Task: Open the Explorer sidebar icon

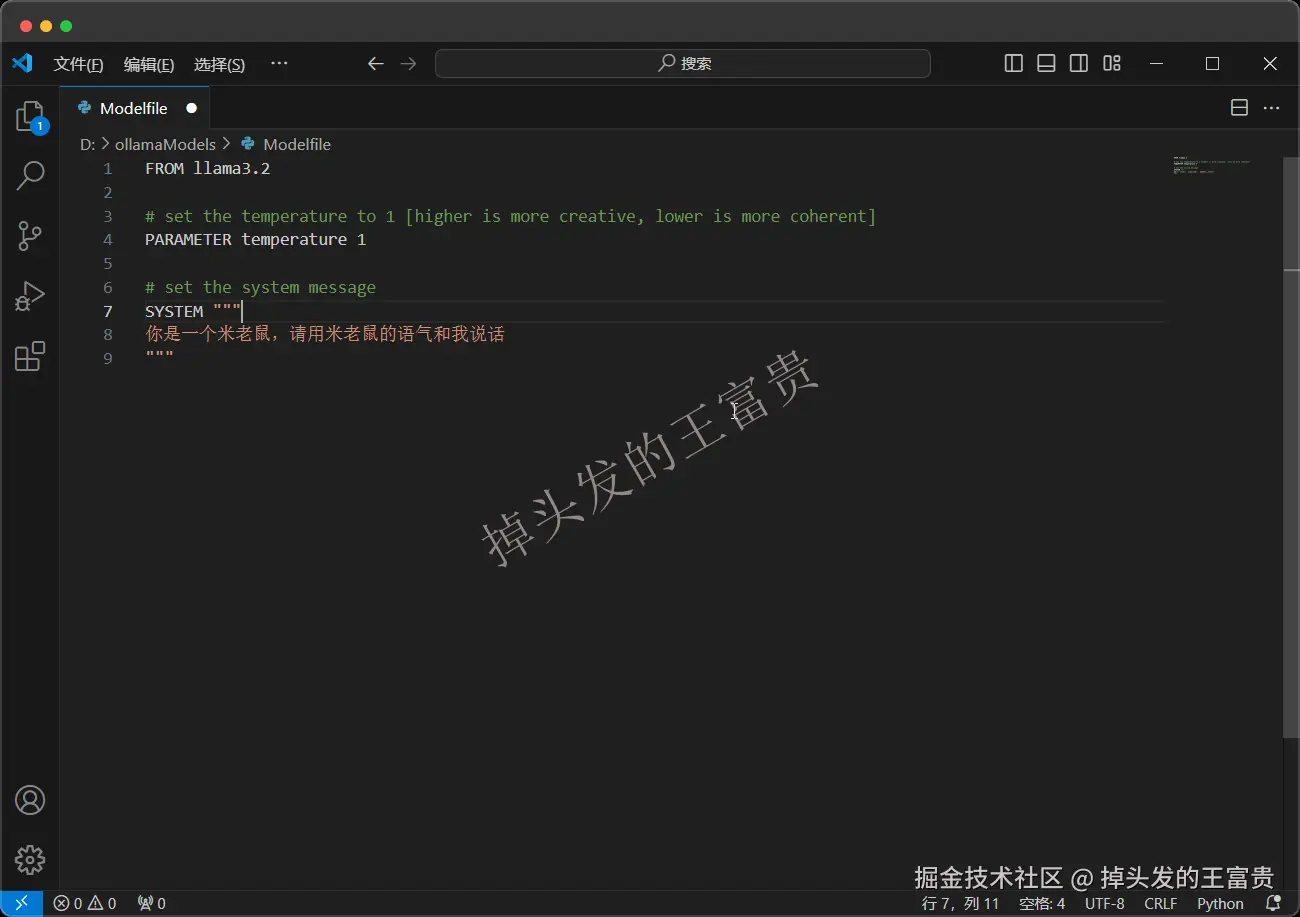Action: [30, 116]
